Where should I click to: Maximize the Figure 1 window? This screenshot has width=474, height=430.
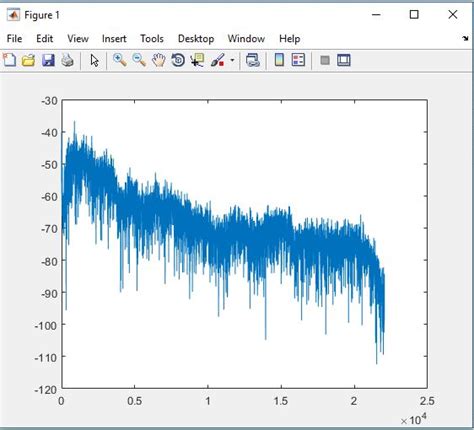[414, 15]
